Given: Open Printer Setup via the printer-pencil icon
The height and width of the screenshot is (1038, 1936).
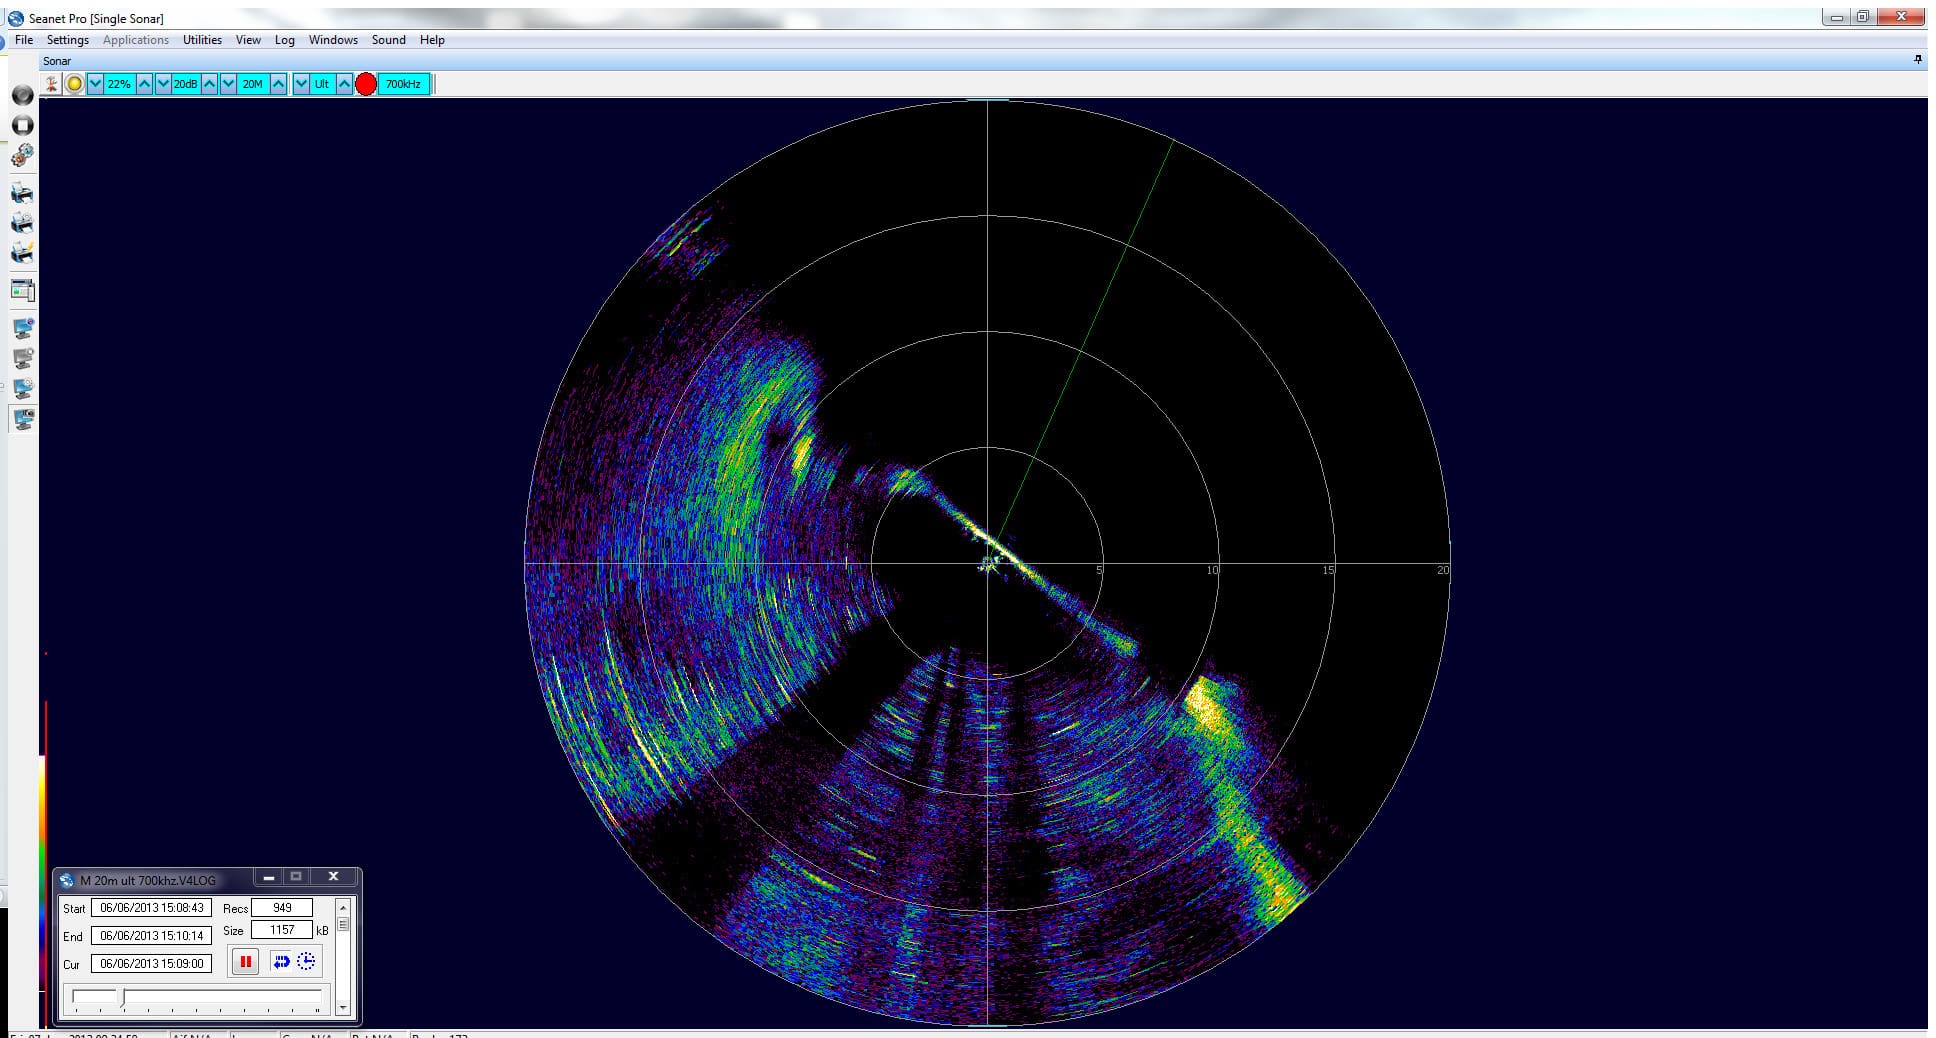Looking at the screenshot, I should point(22,253).
